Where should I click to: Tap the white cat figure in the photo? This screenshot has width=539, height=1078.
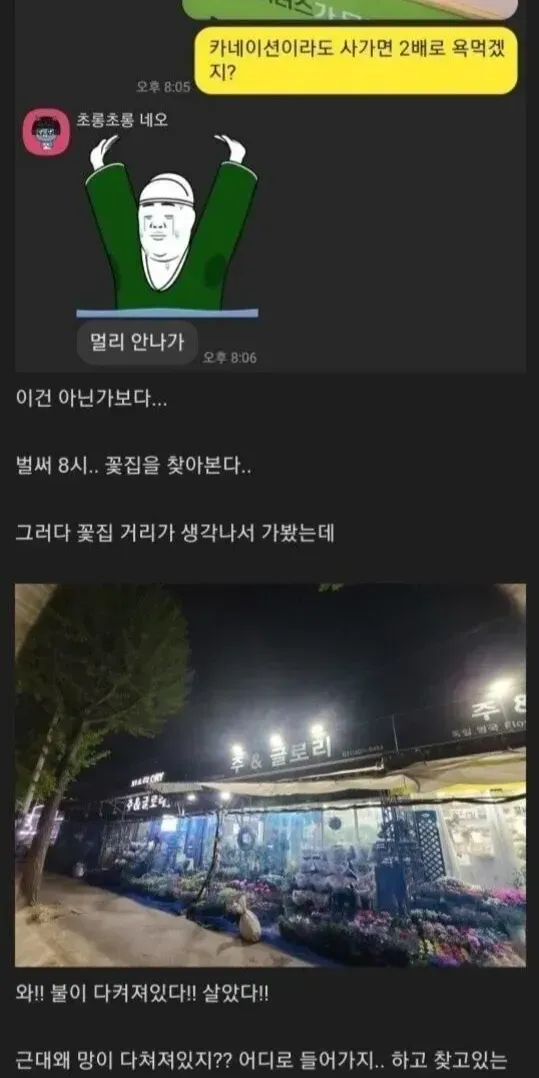pyautogui.click(x=248, y=918)
